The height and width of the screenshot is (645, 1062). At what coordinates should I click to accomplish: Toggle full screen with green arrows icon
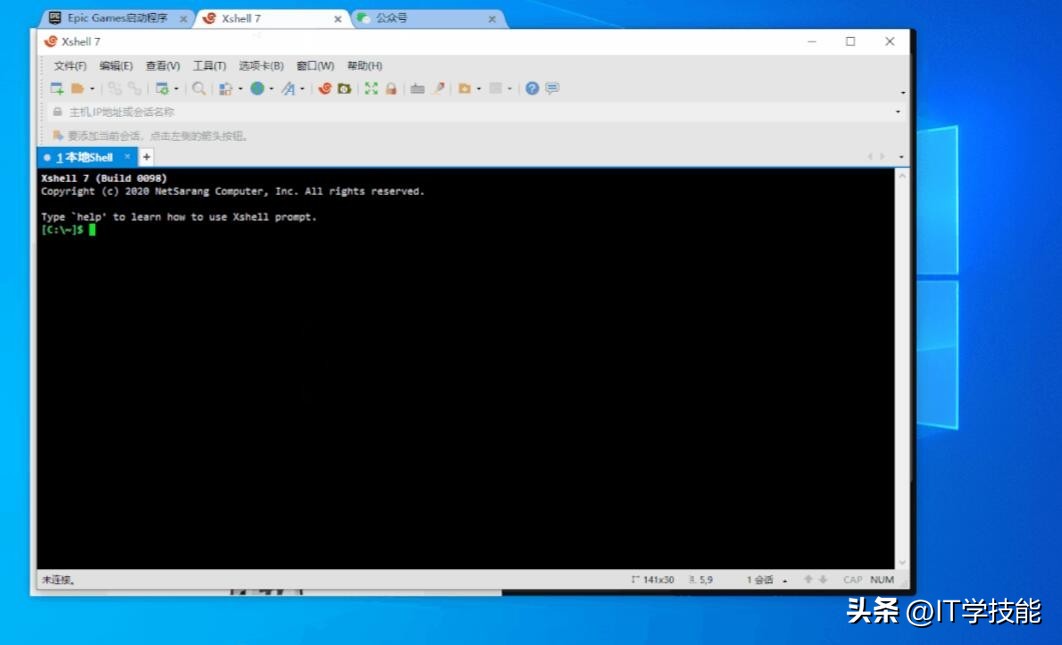371,89
